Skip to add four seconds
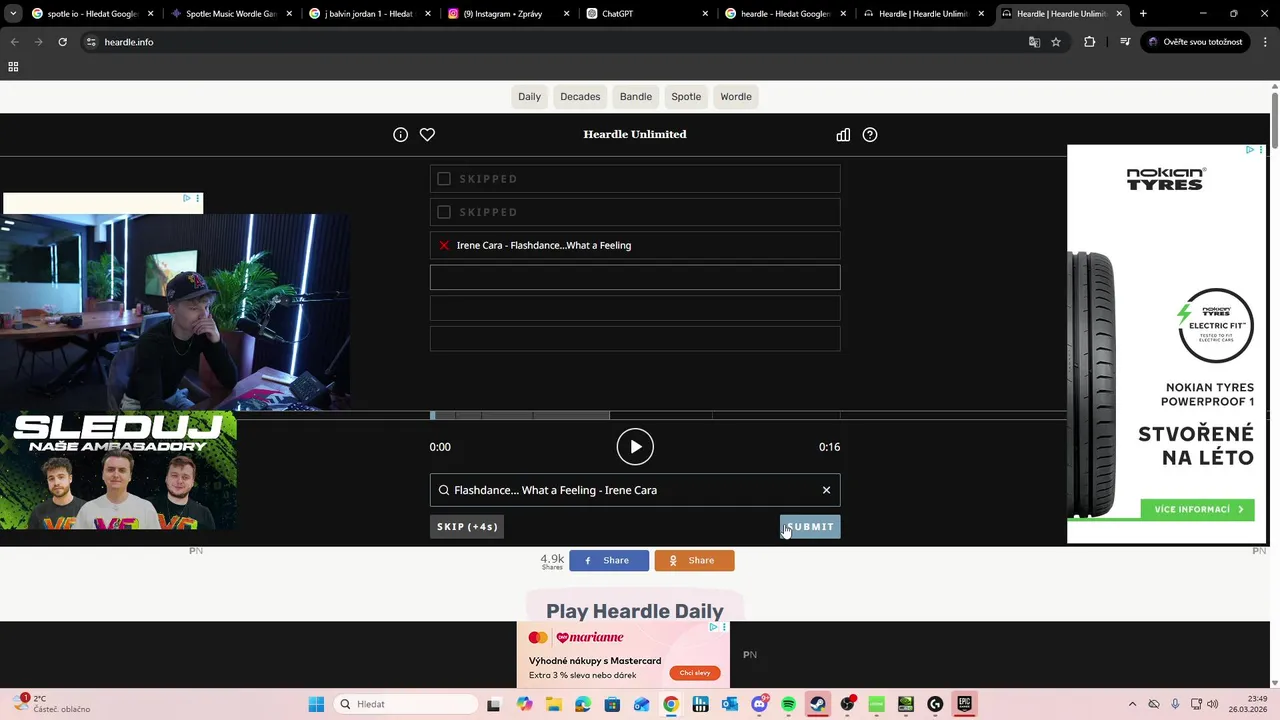 (x=467, y=527)
